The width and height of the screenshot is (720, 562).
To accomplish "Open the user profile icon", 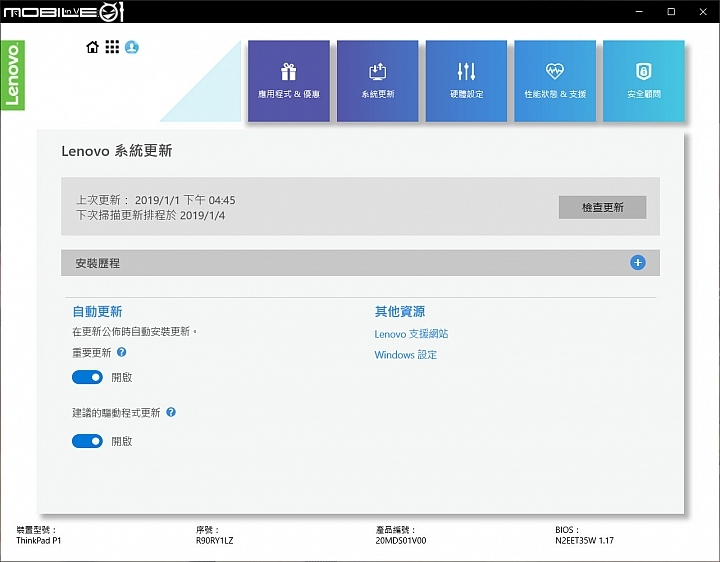I will 132,47.
